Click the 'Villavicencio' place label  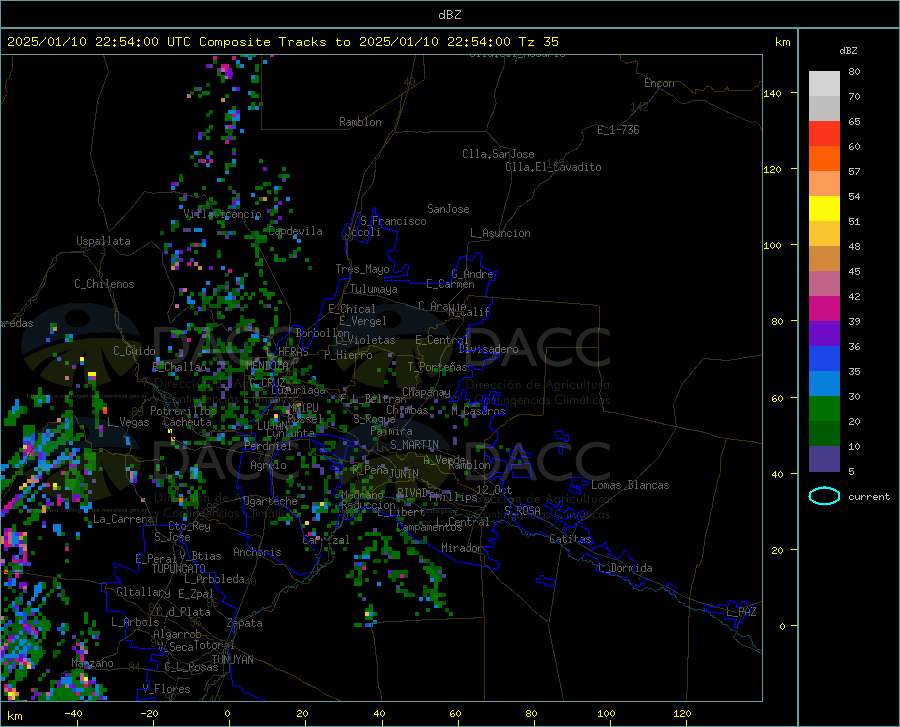coord(223,214)
